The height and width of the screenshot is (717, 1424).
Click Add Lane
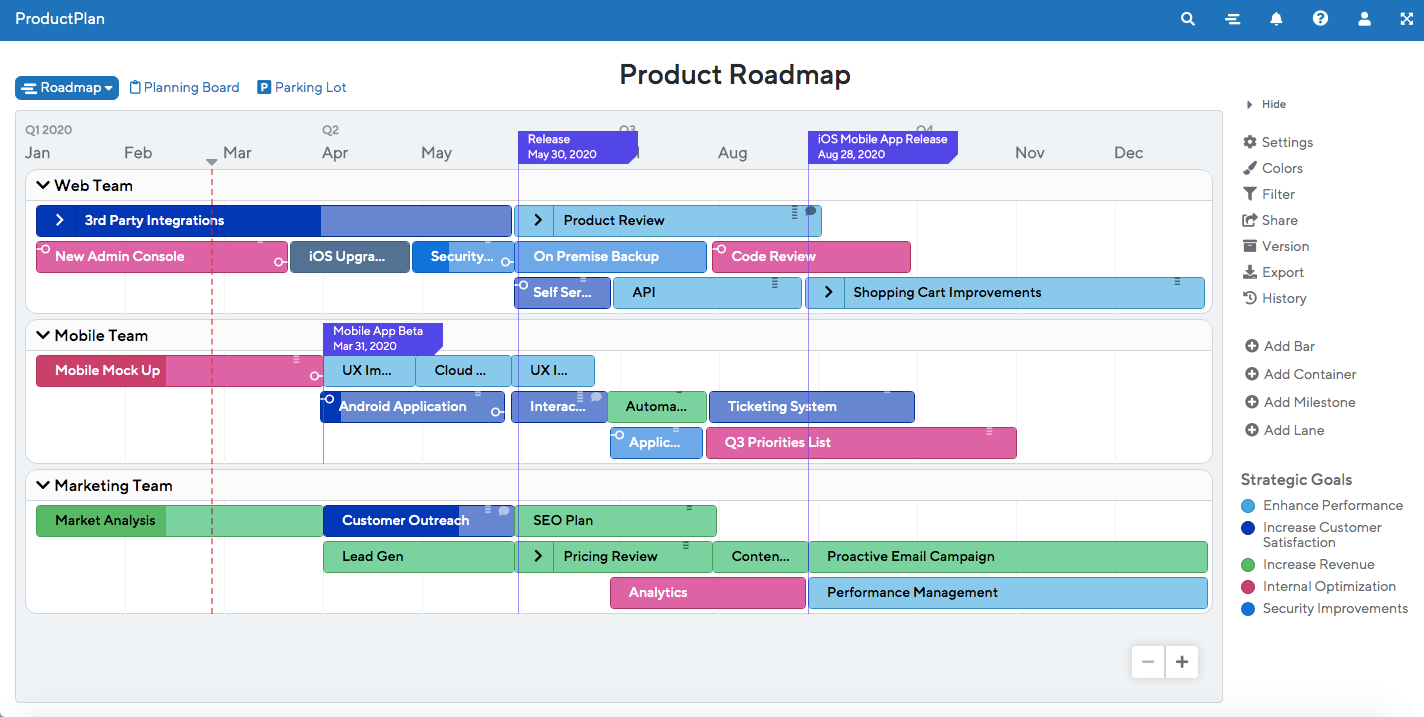click(x=1284, y=430)
